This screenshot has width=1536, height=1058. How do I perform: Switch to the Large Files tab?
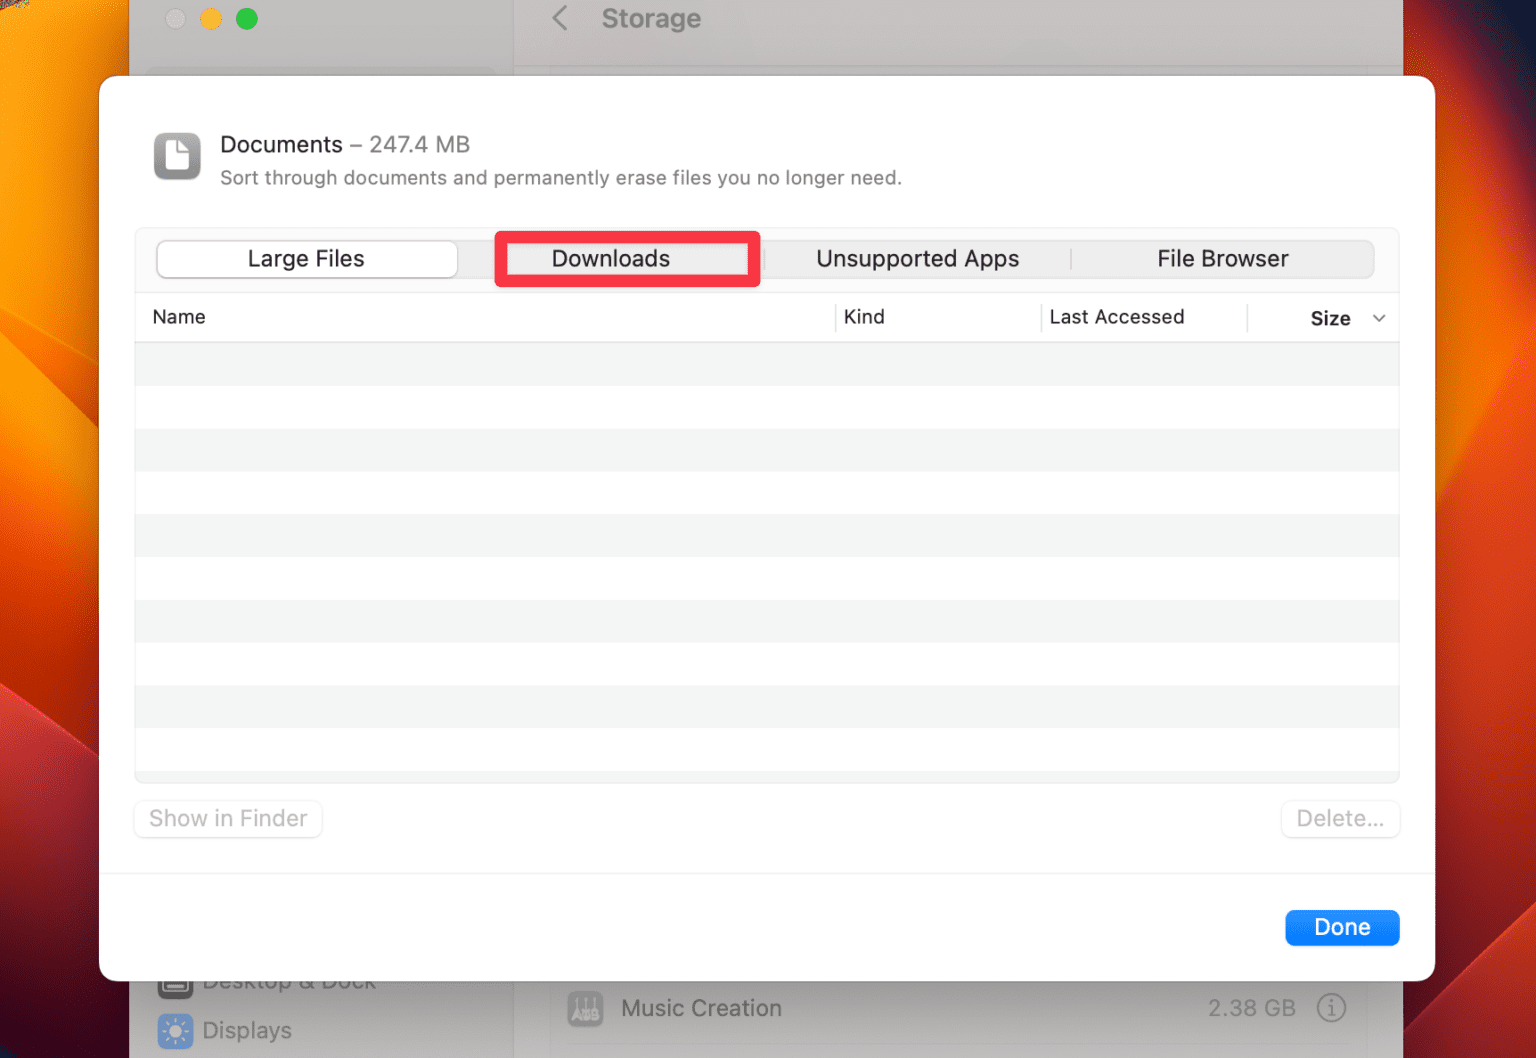pos(306,258)
